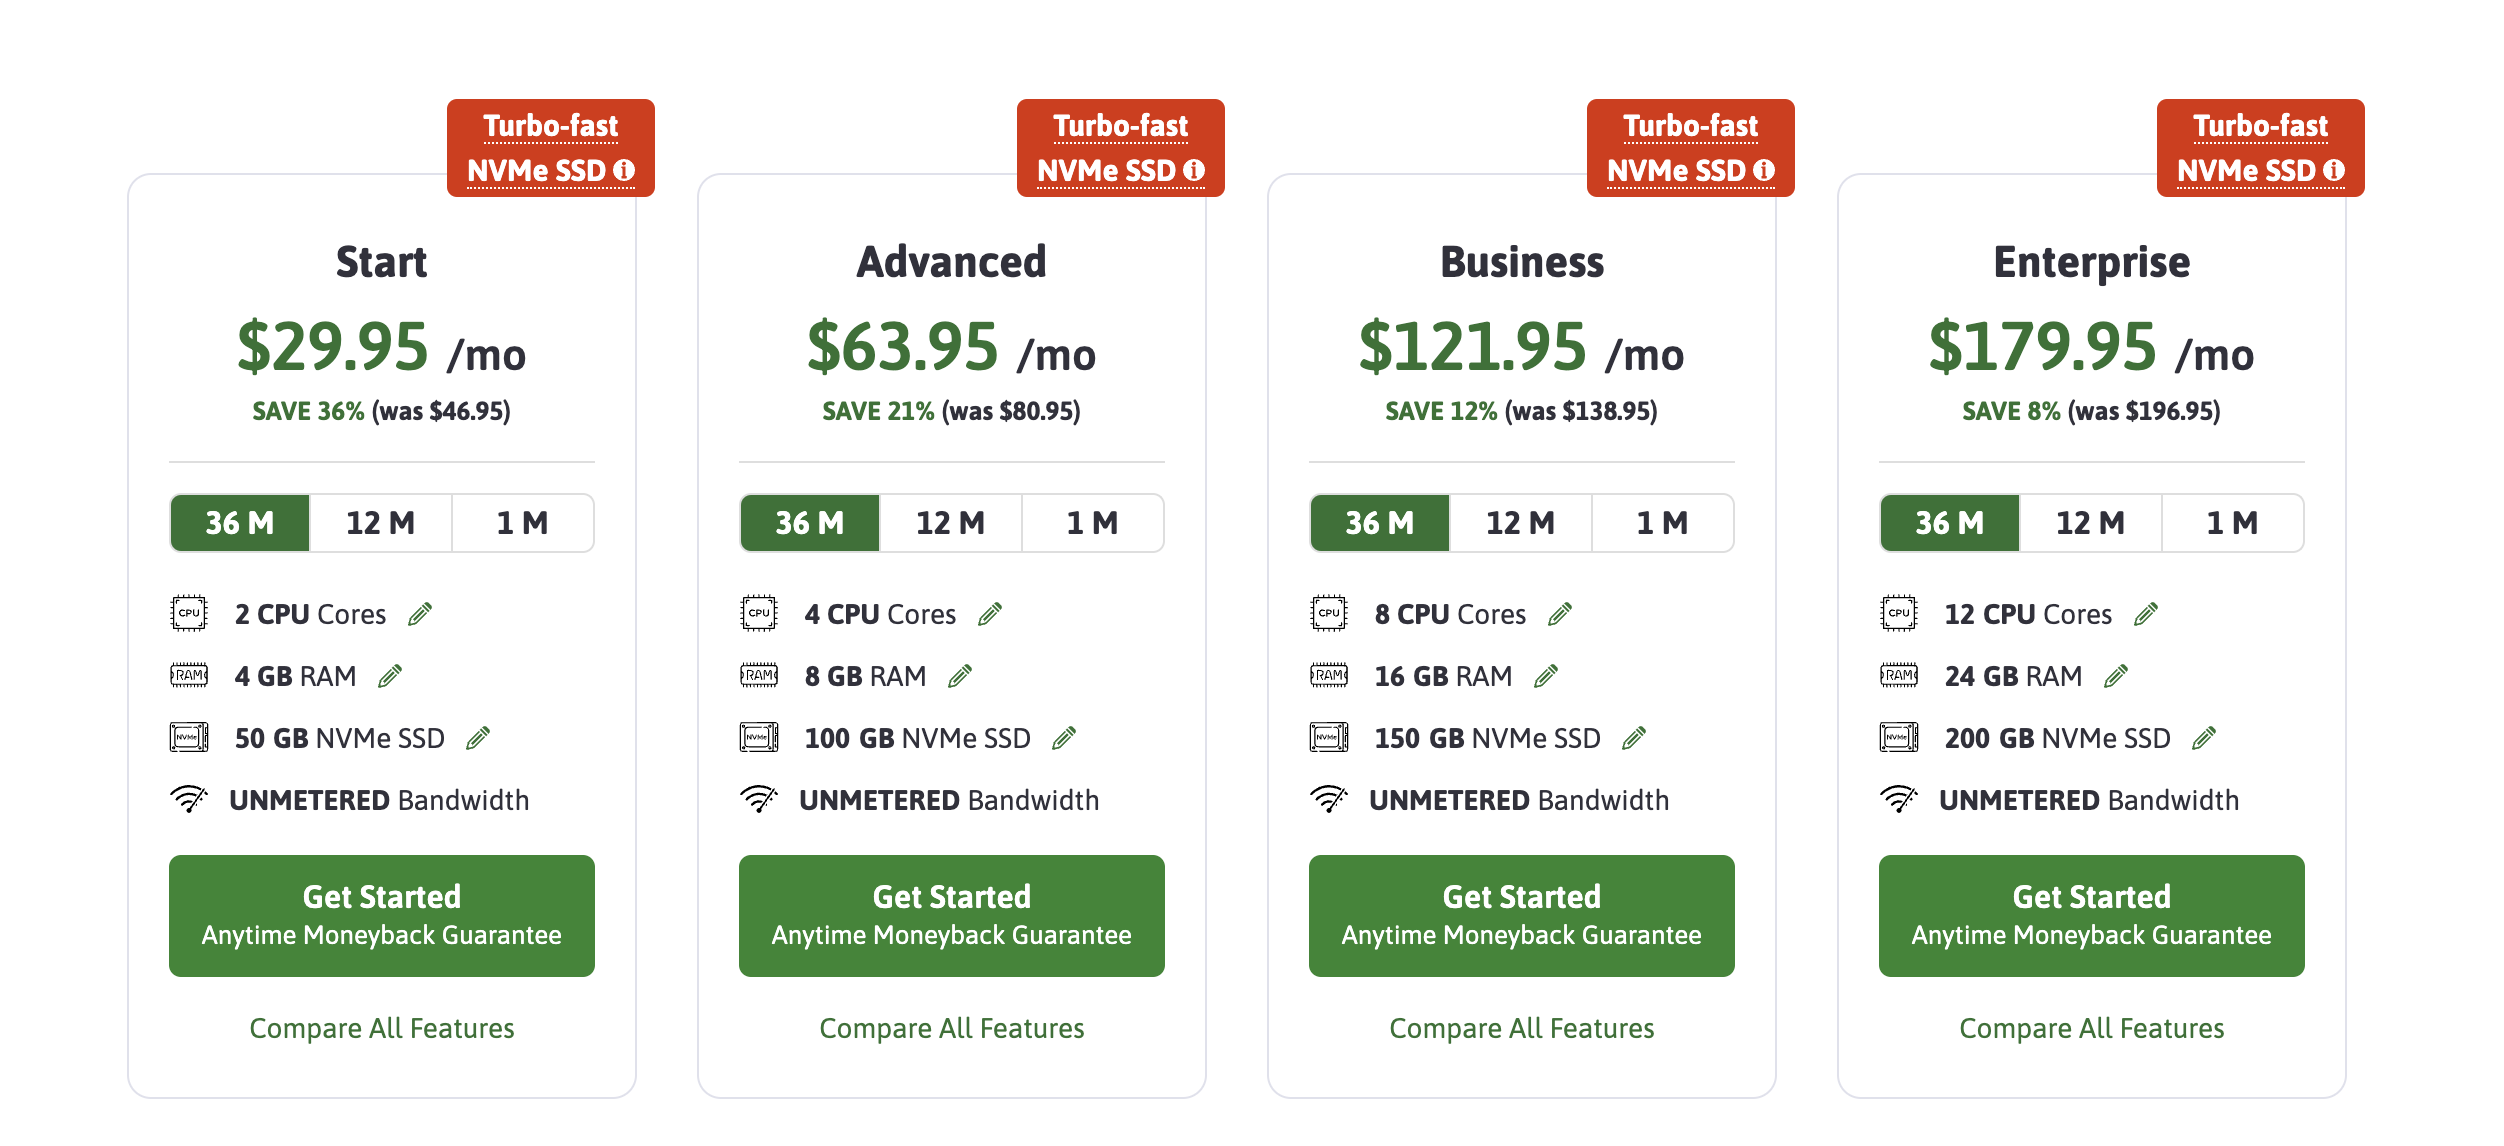Click pencil icon next to 16 GB RAM
This screenshot has width=2504, height=1146.
(x=1546, y=677)
